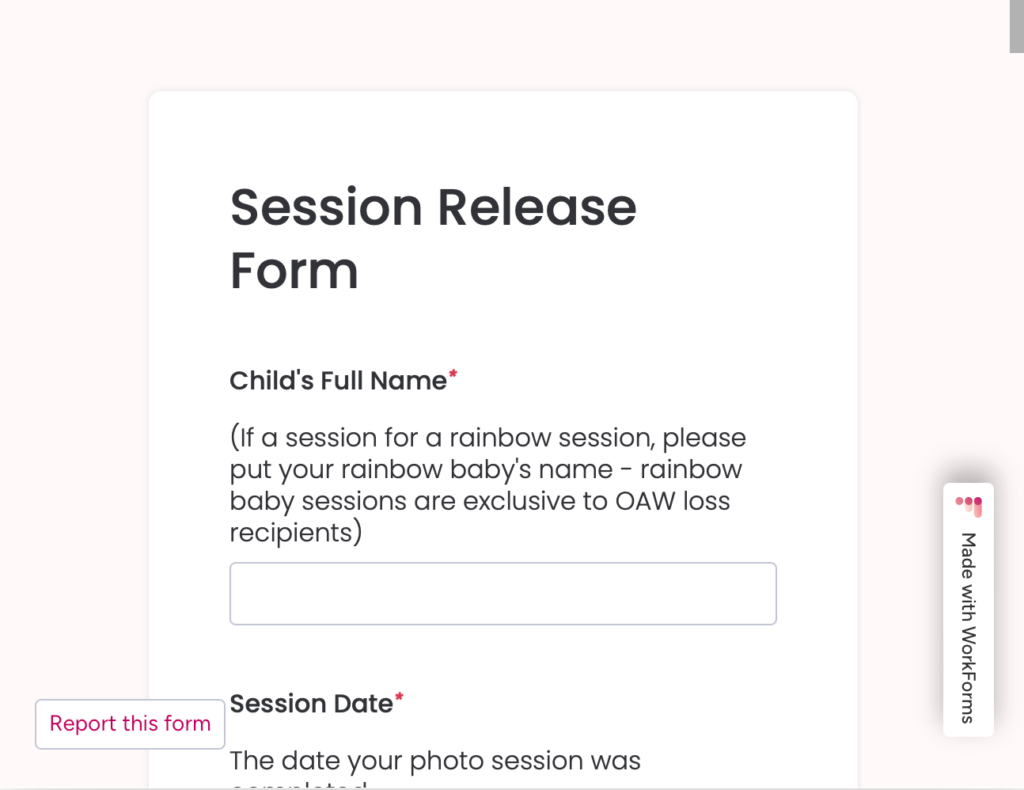This screenshot has width=1024, height=790.
Task: Click the word "Release" in the form title
Action: coord(537,207)
